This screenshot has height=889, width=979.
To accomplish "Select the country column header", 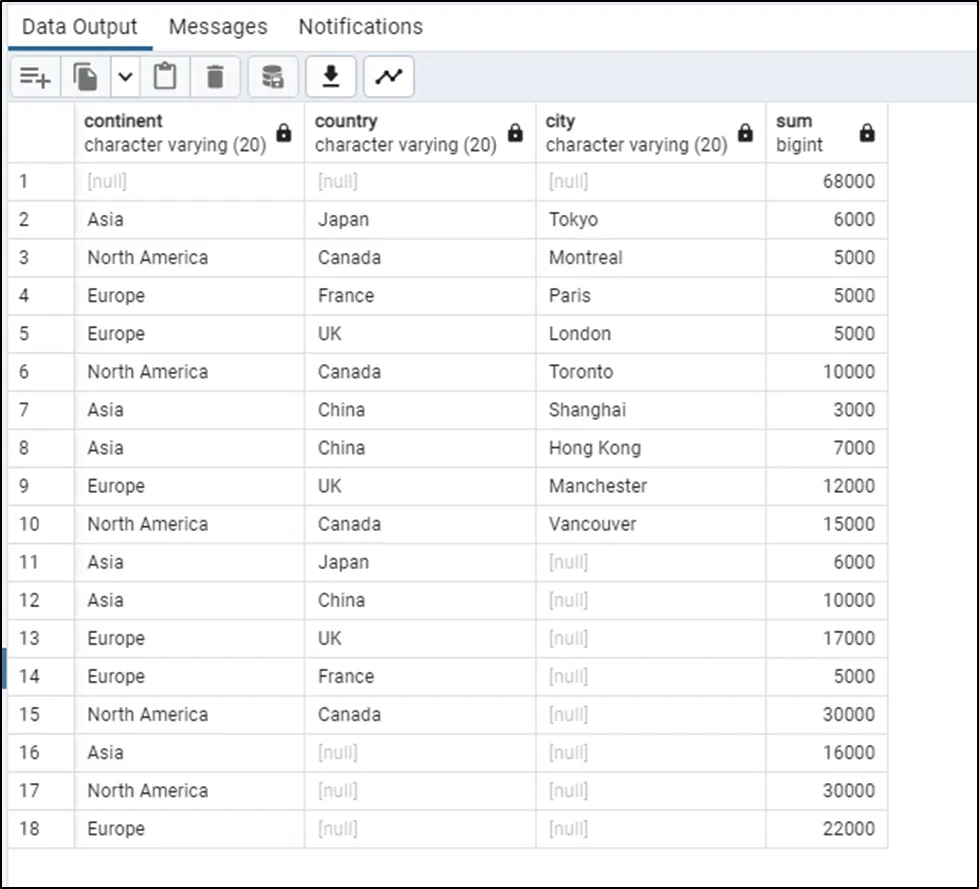I will point(405,132).
